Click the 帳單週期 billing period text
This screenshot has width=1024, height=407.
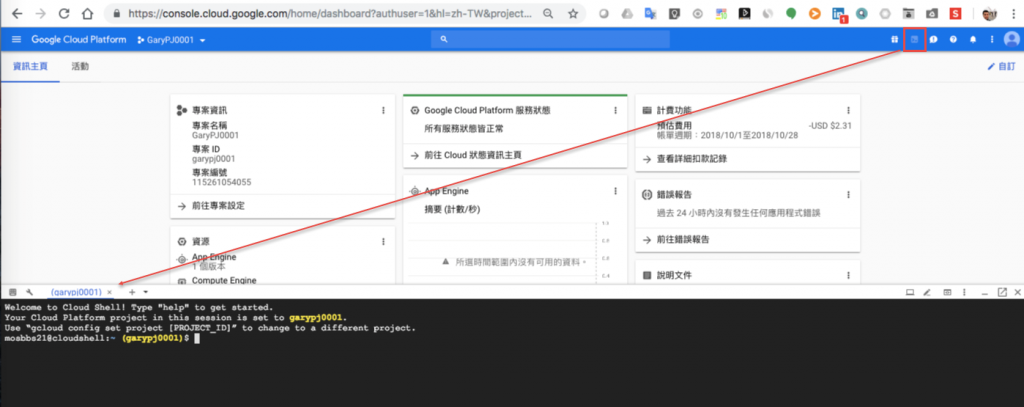click(x=728, y=135)
